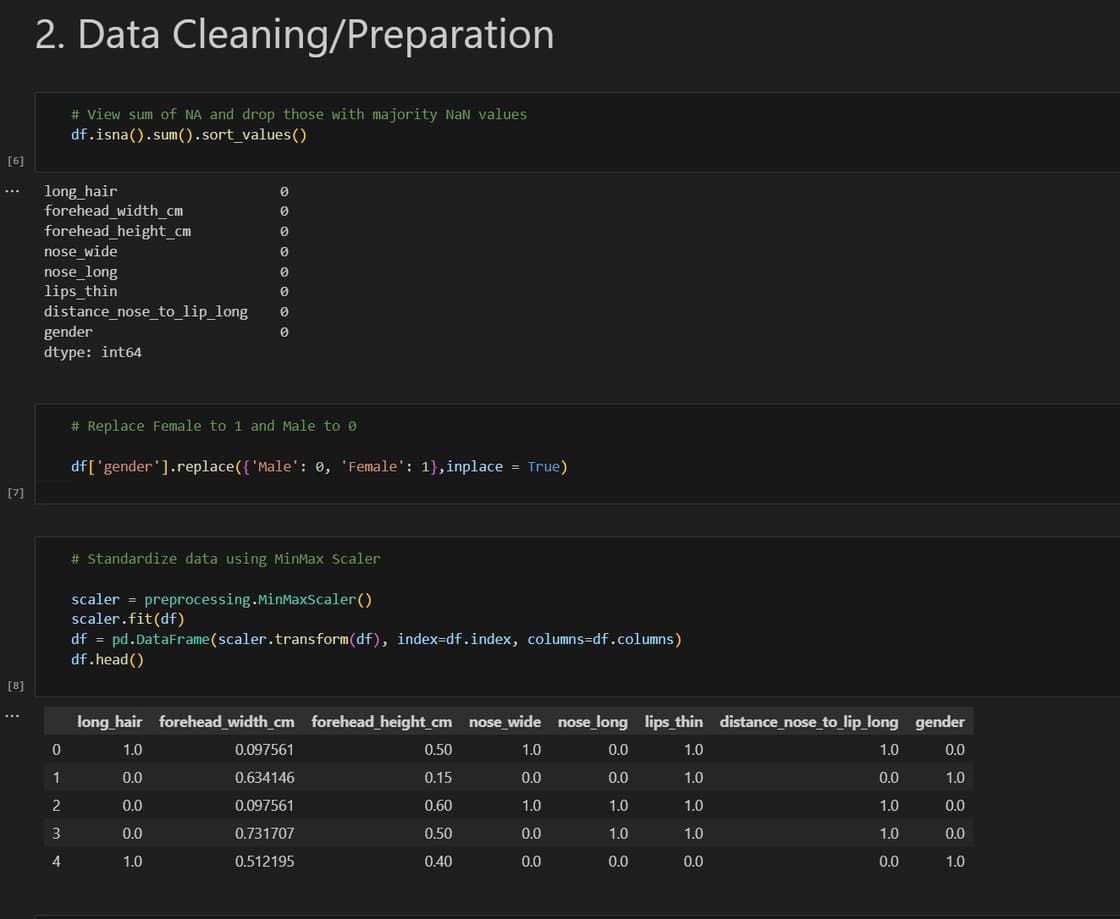The height and width of the screenshot is (919, 1120).
Task: Click row index 1 in the table
Action: coord(56,778)
